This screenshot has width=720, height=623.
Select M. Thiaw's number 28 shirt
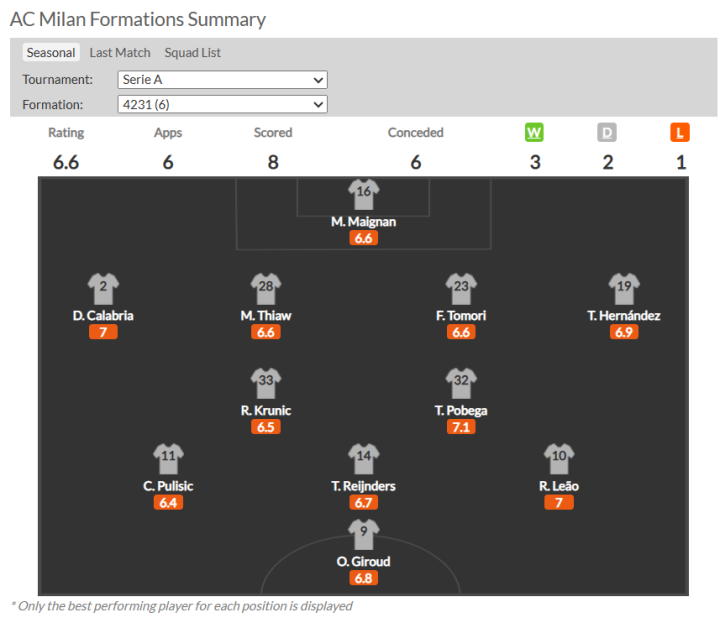click(265, 288)
